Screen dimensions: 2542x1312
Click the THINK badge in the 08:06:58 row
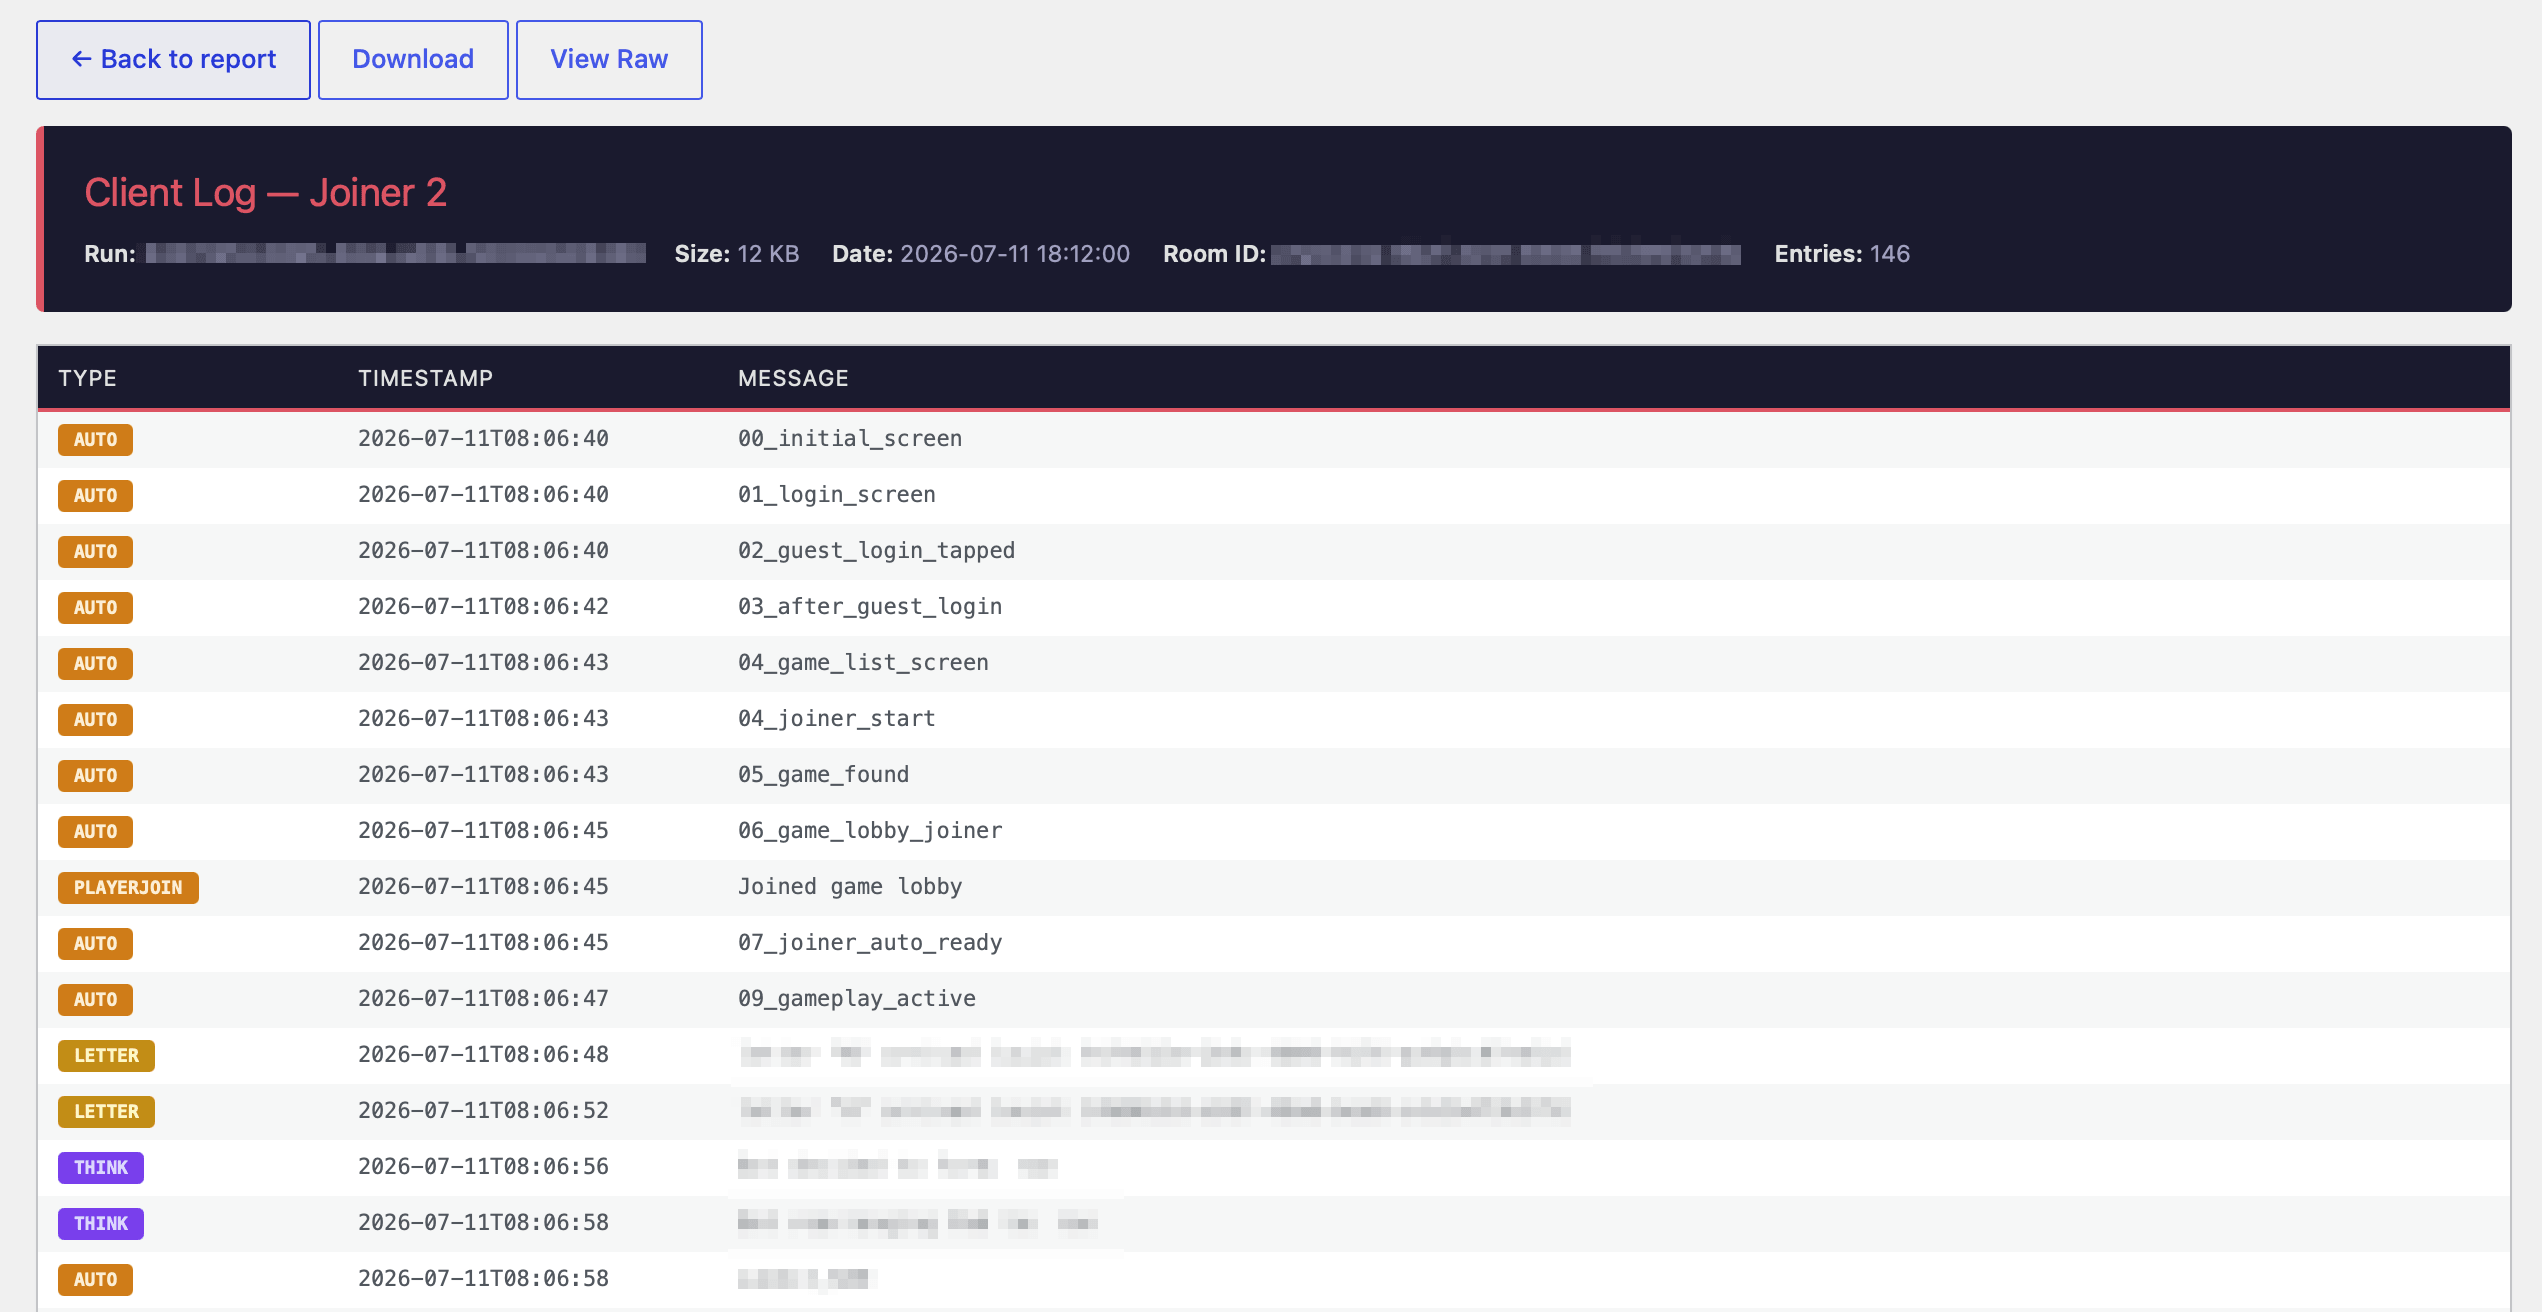click(101, 1224)
